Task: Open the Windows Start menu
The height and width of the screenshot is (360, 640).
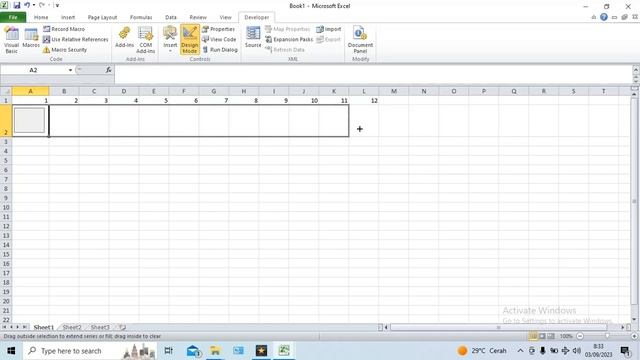Action: [11, 351]
